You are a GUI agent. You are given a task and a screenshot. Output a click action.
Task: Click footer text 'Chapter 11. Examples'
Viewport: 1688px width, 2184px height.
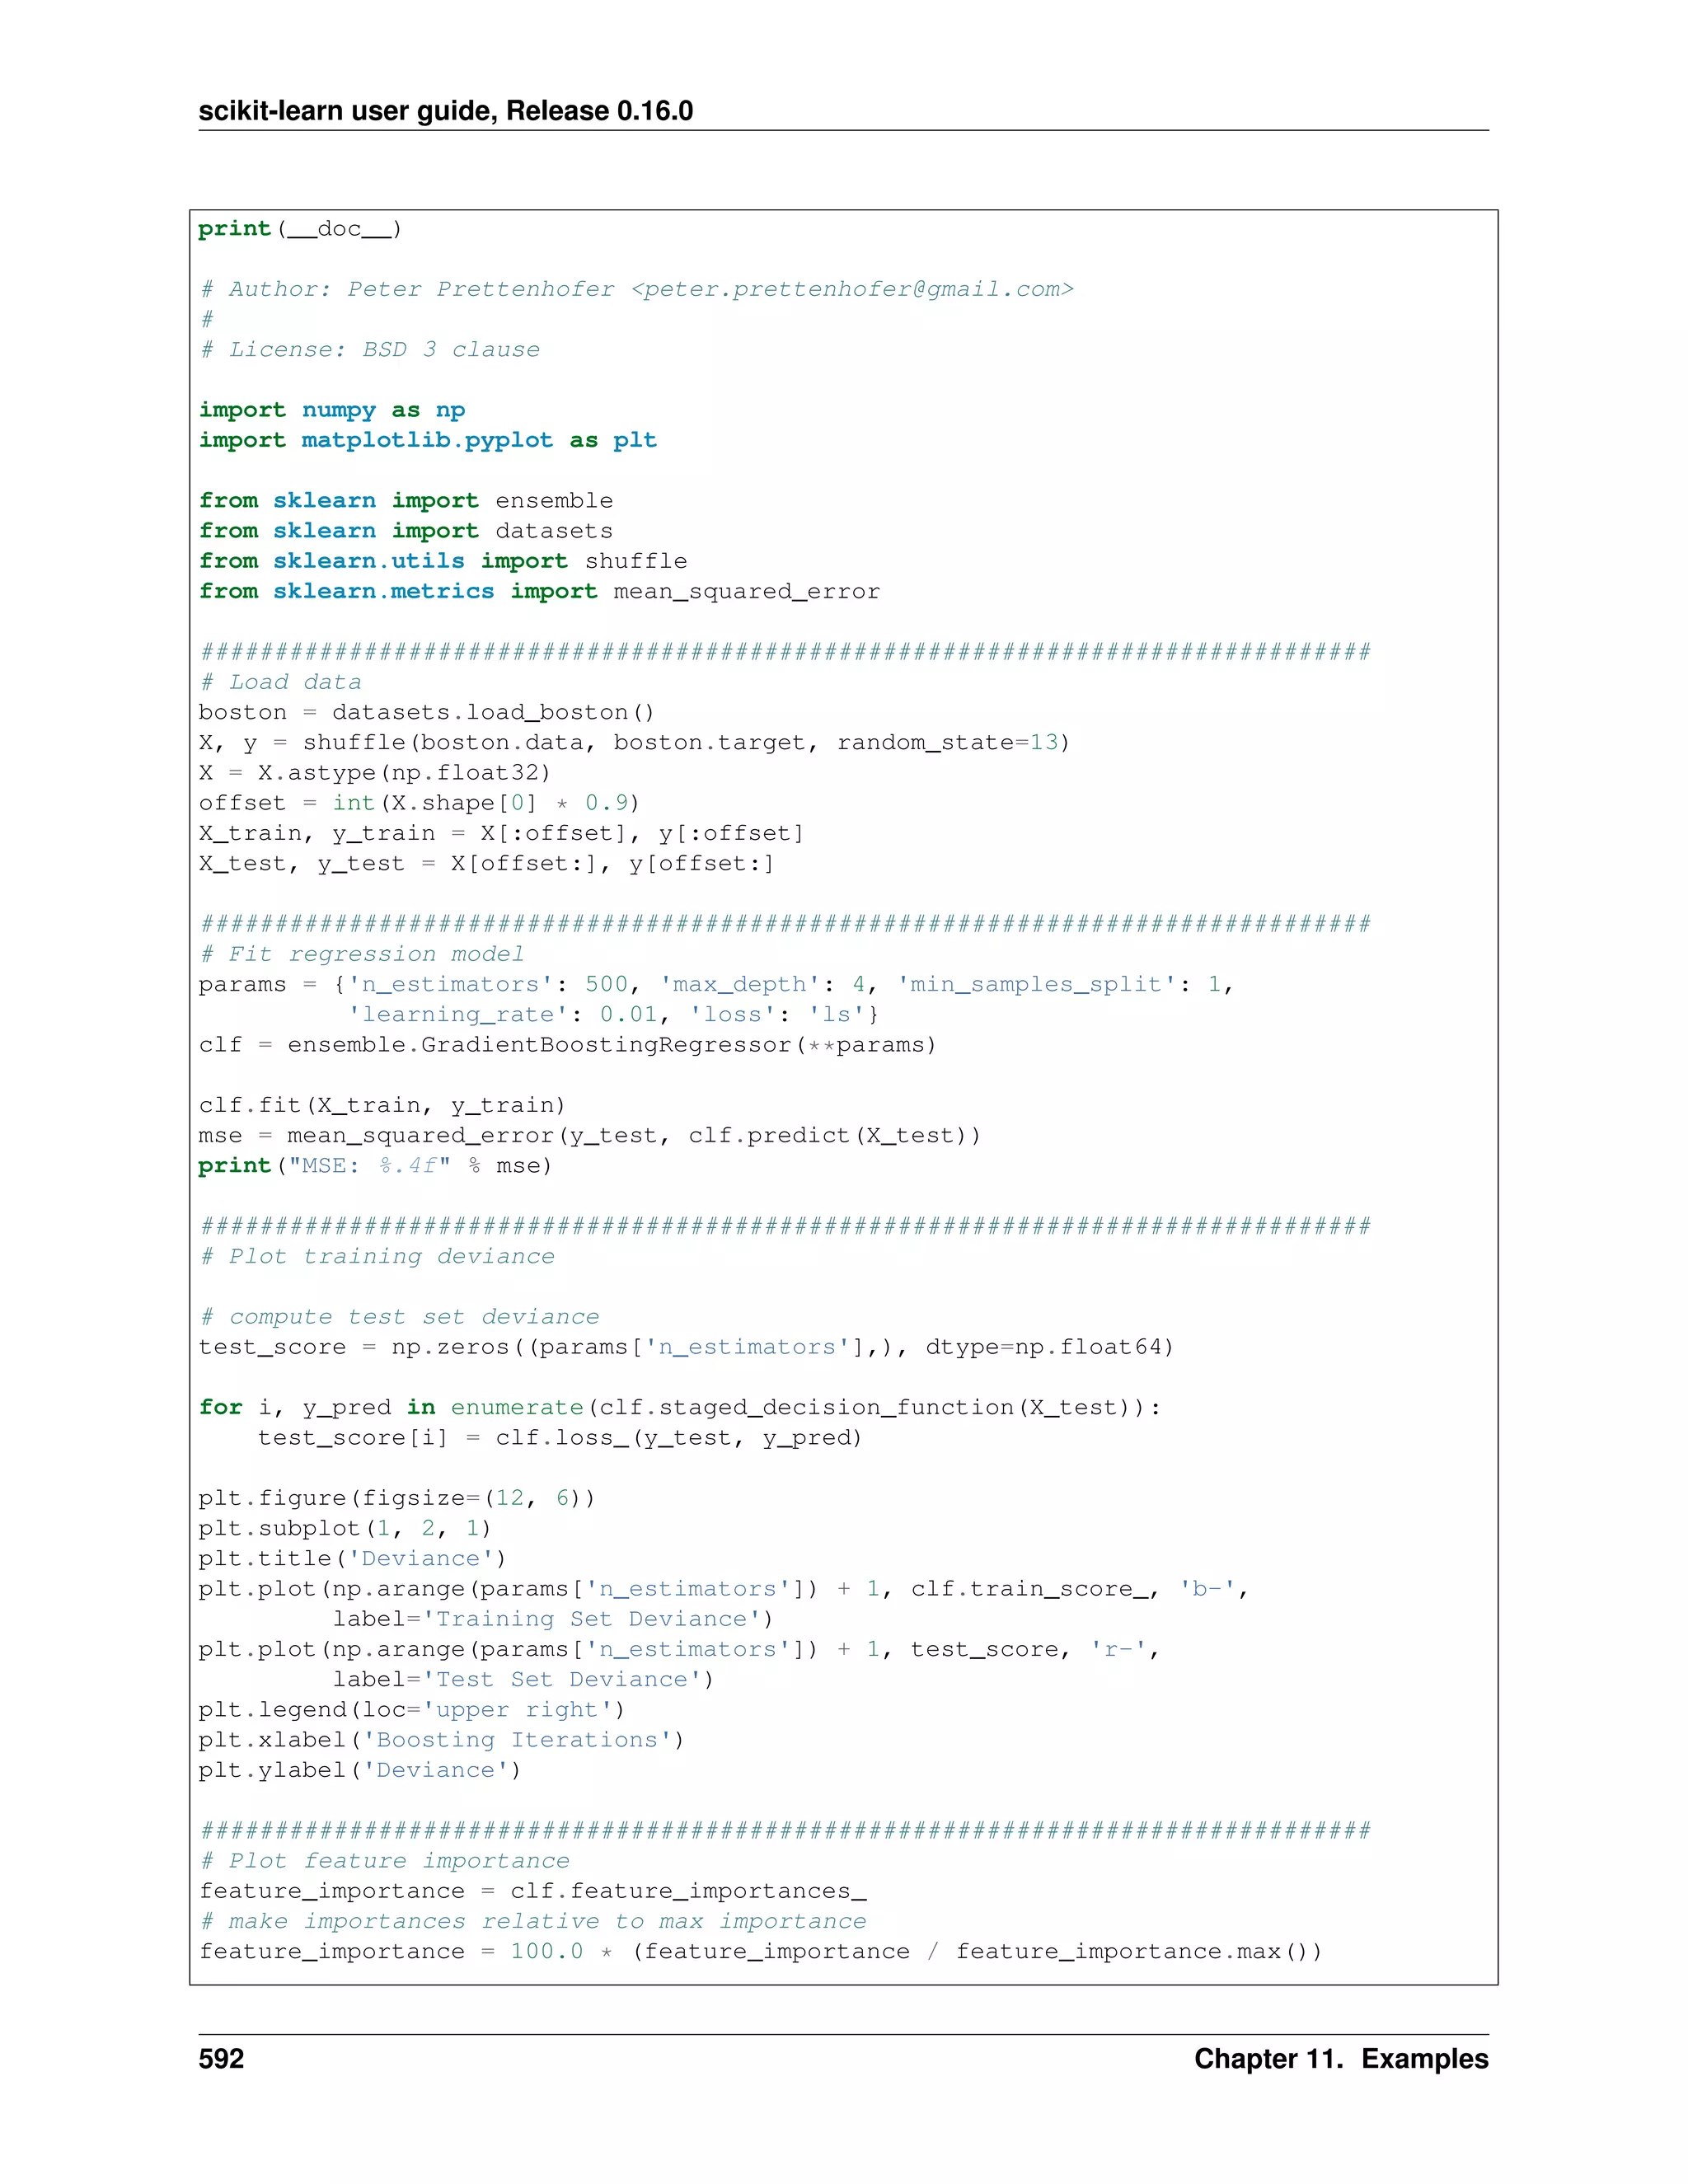click(x=1341, y=2058)
